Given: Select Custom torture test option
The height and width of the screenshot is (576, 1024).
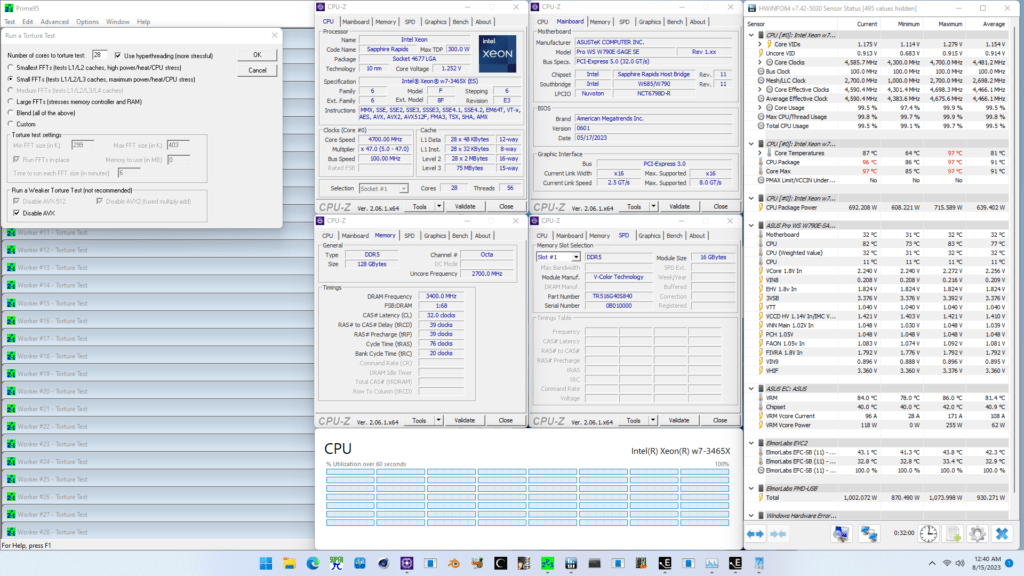Looking at the screenshot, I should (10, 124).
